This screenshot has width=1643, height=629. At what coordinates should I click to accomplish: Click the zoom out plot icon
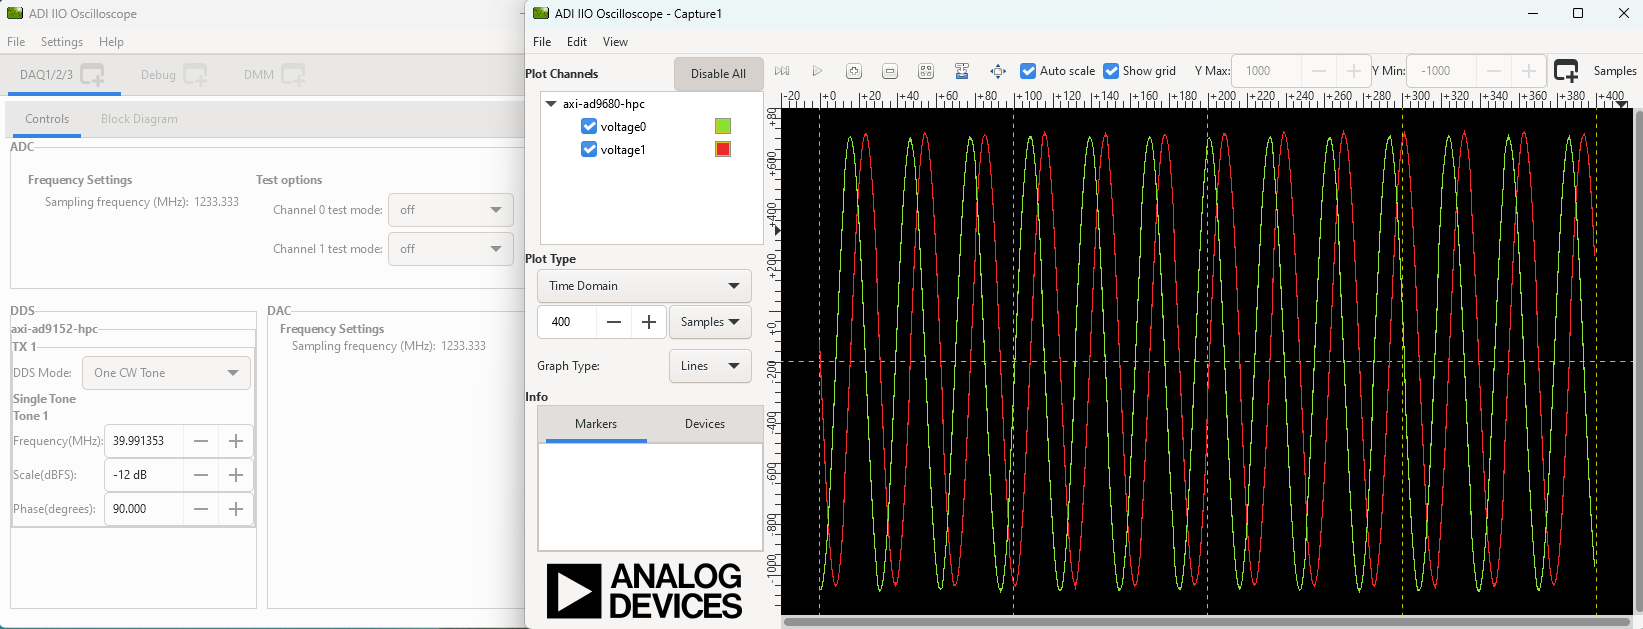890,71
